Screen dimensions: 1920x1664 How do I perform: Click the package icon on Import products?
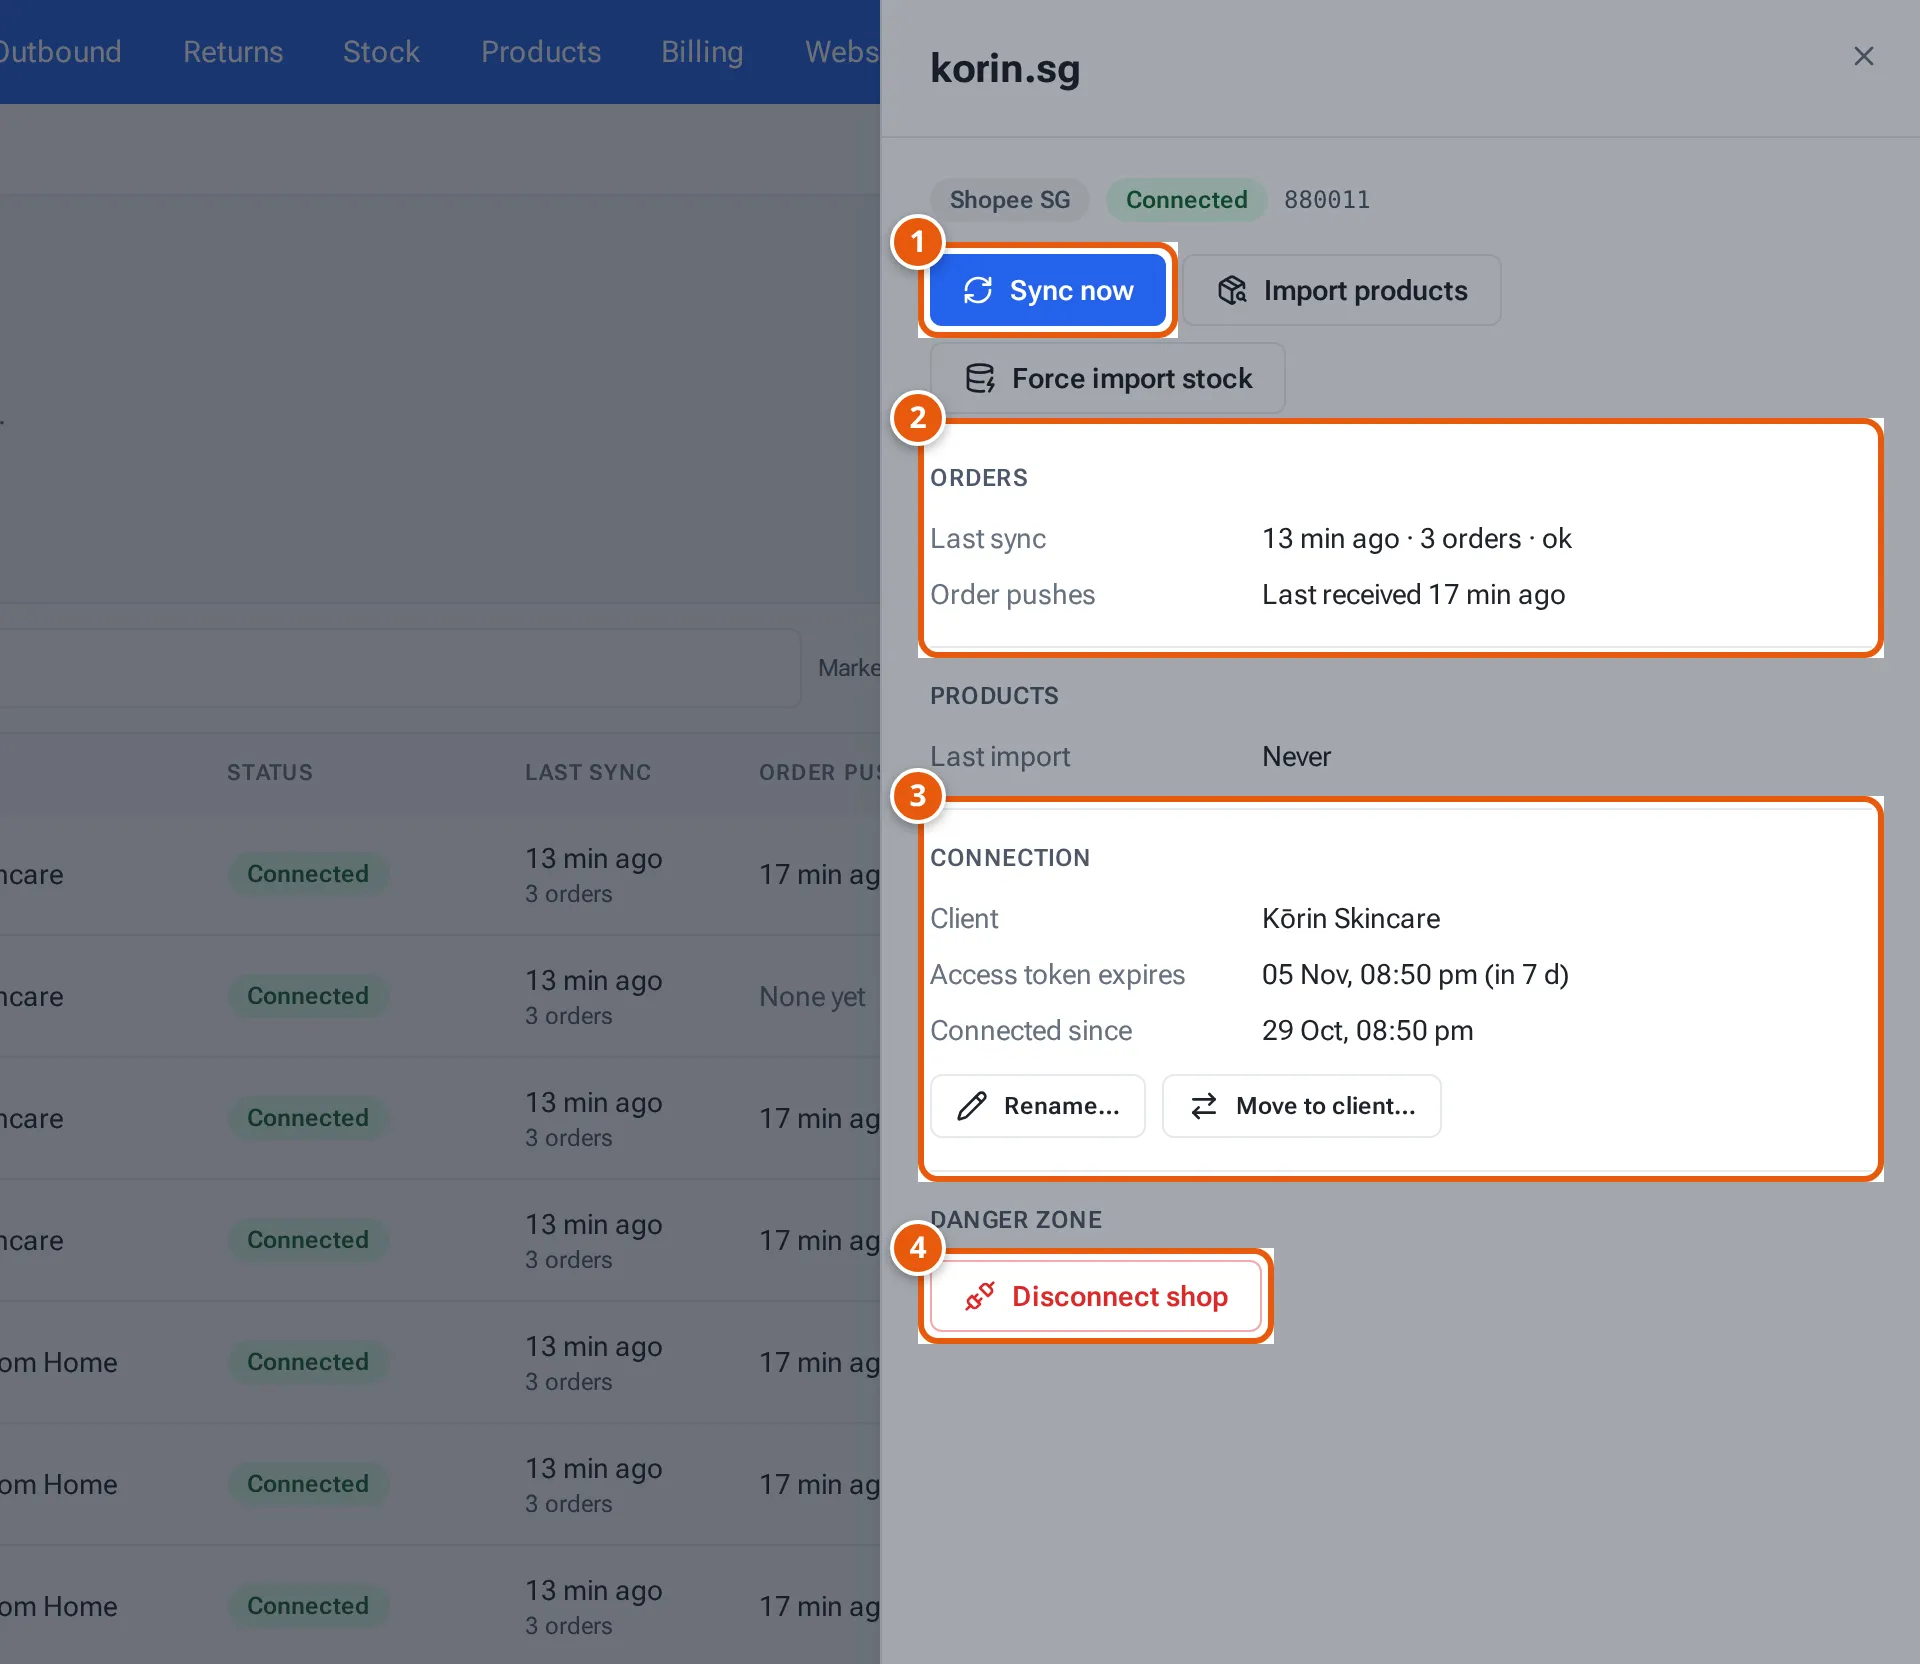pyautogui.click(x=1232, y=290)
